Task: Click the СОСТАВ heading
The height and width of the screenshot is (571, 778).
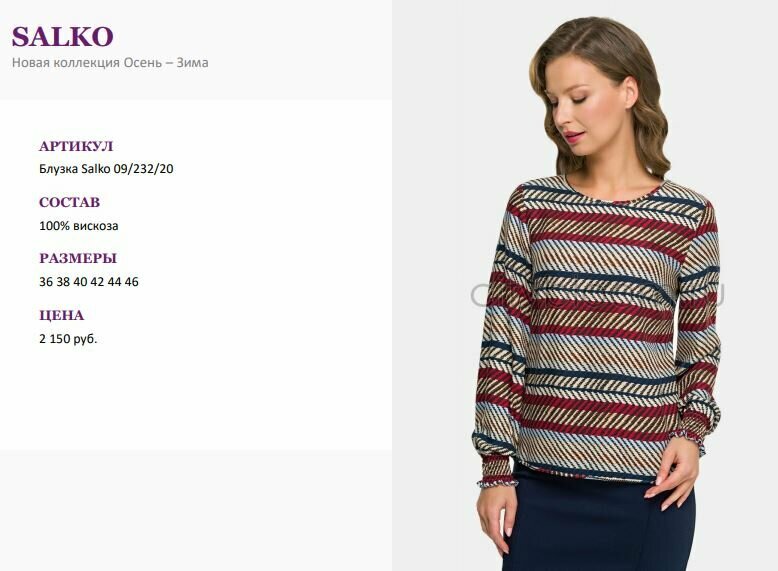Action: tap(69, 202)
